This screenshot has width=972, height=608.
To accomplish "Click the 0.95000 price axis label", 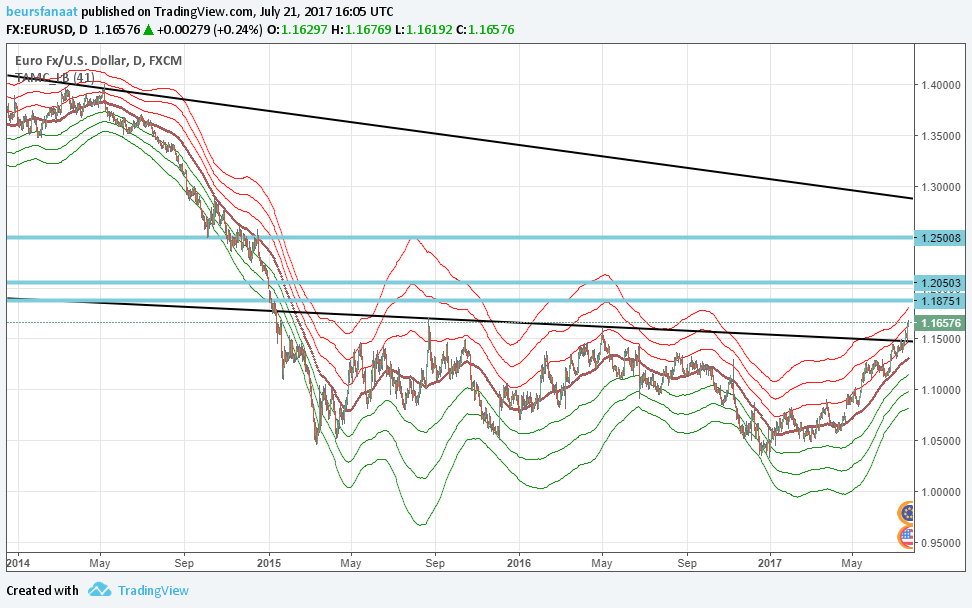I will [940, 543].
